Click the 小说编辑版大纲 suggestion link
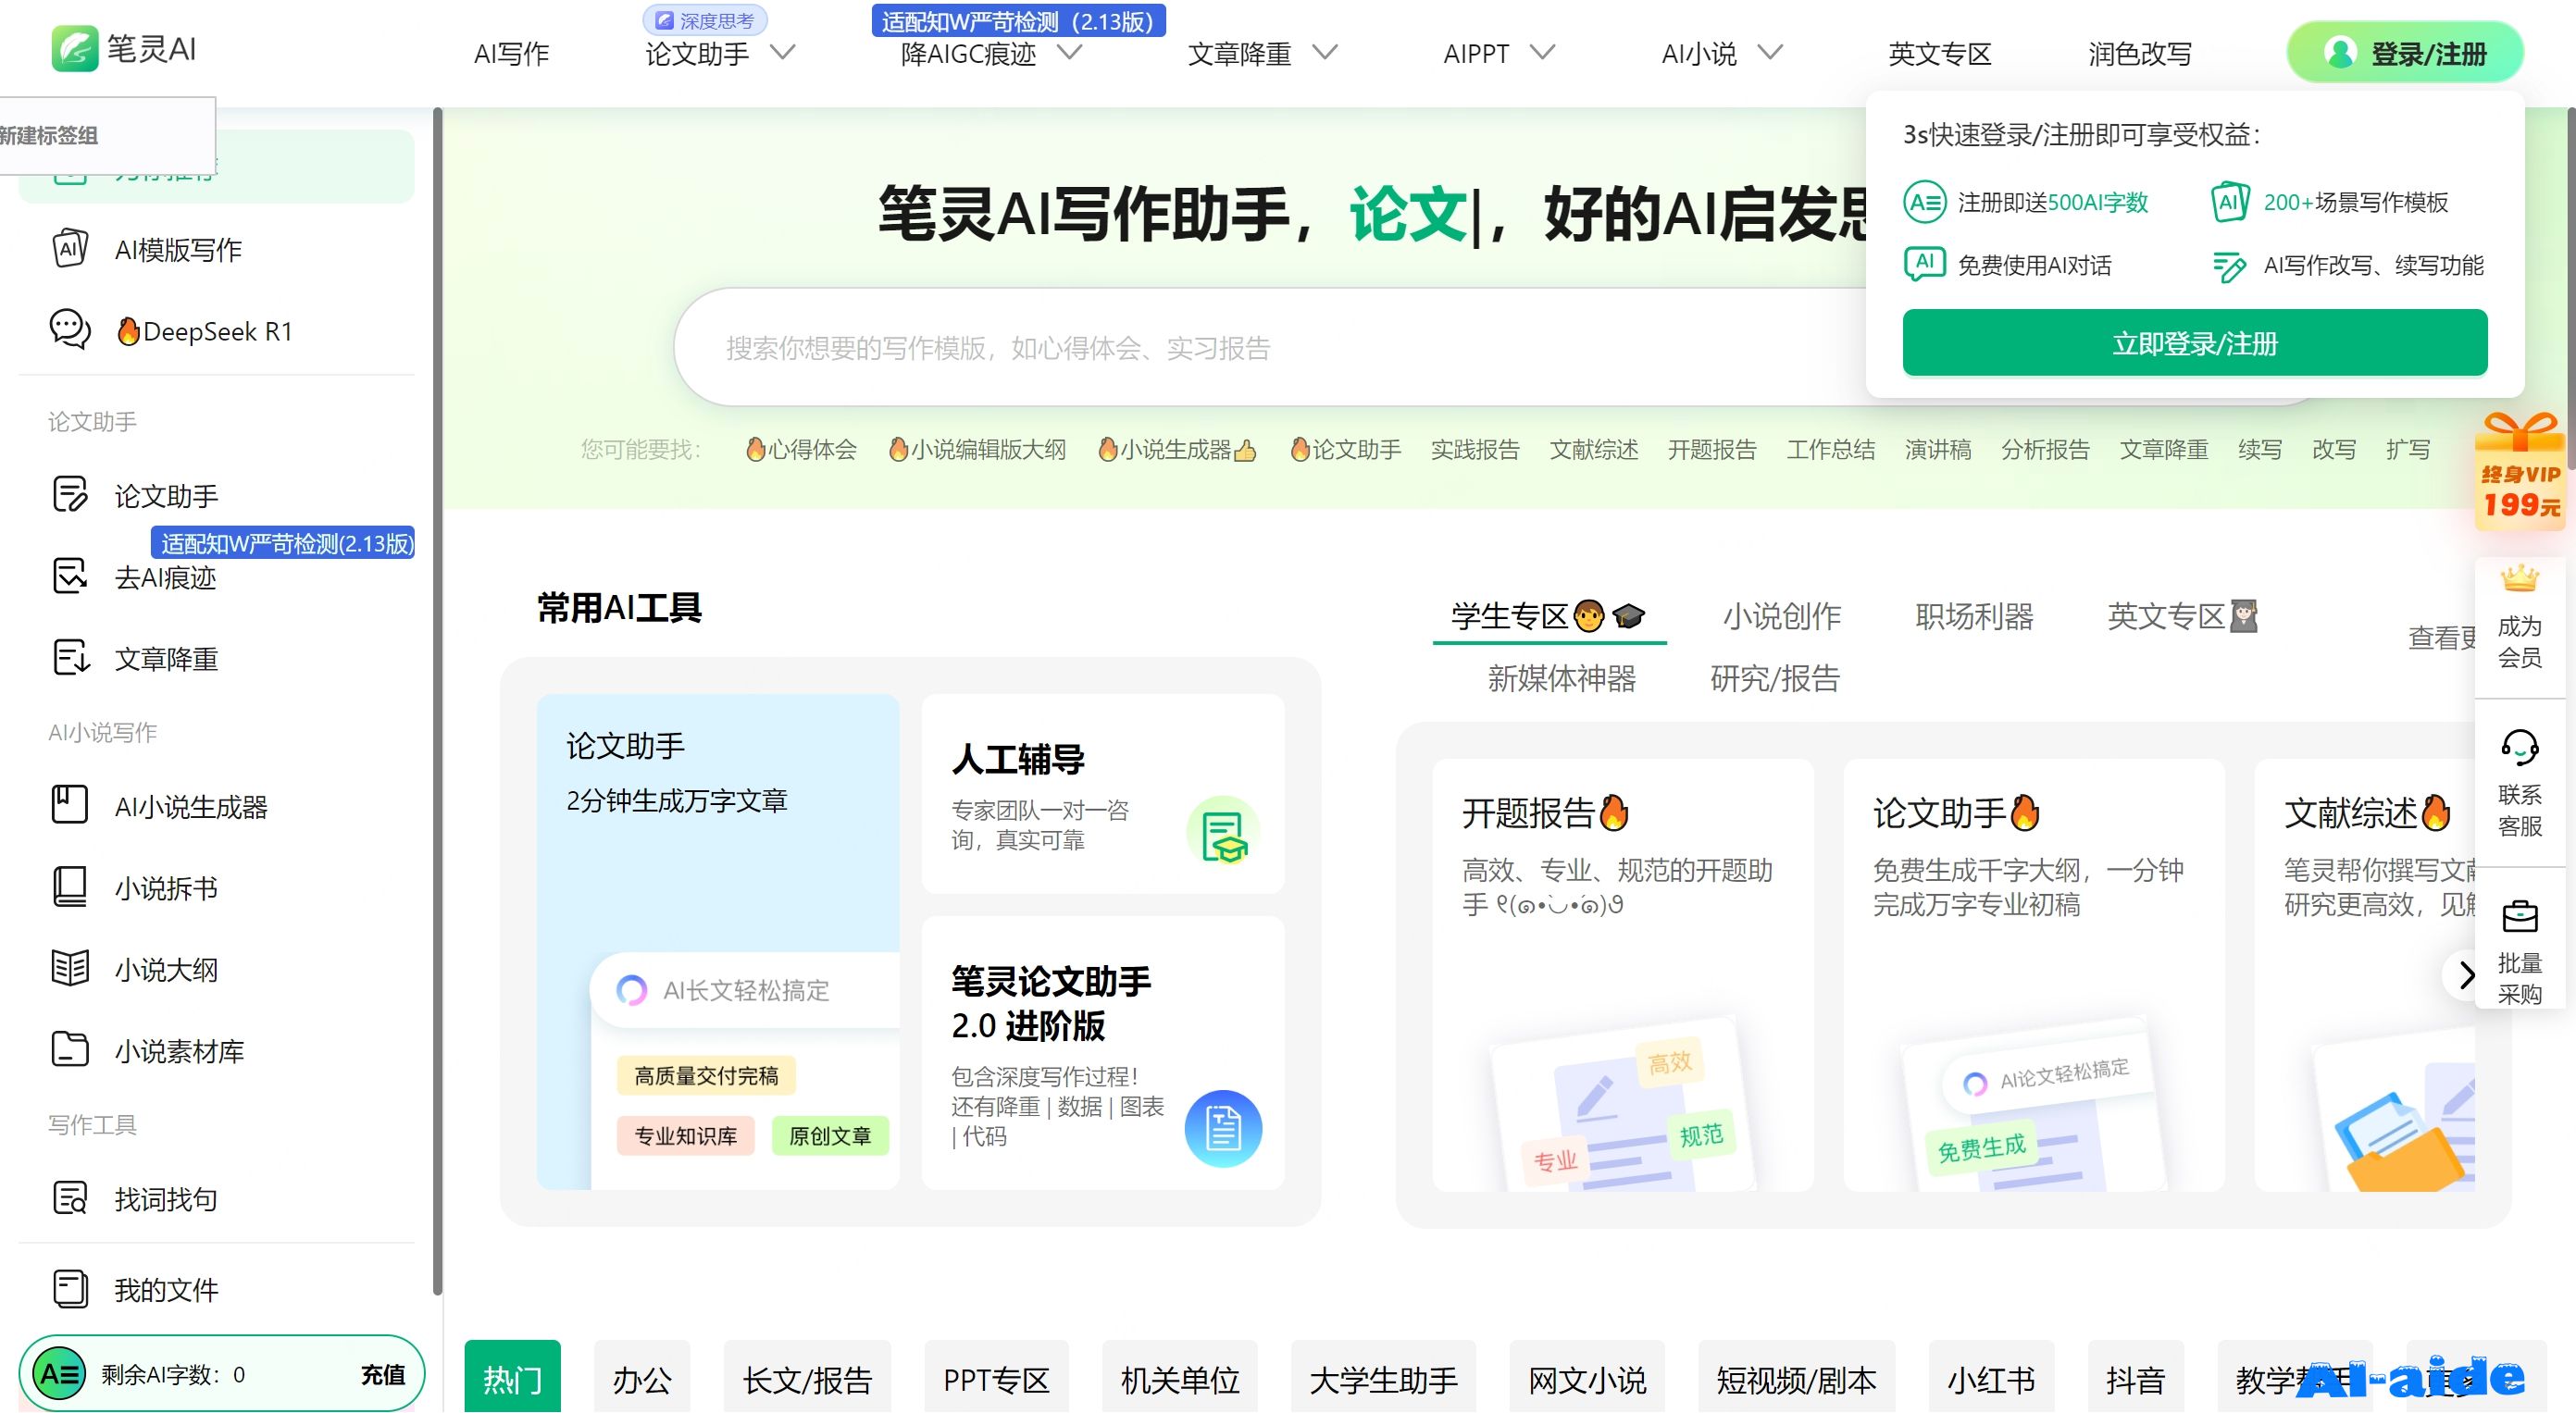The height and width of the screenshot is (1413, 2576). [977, 449]
